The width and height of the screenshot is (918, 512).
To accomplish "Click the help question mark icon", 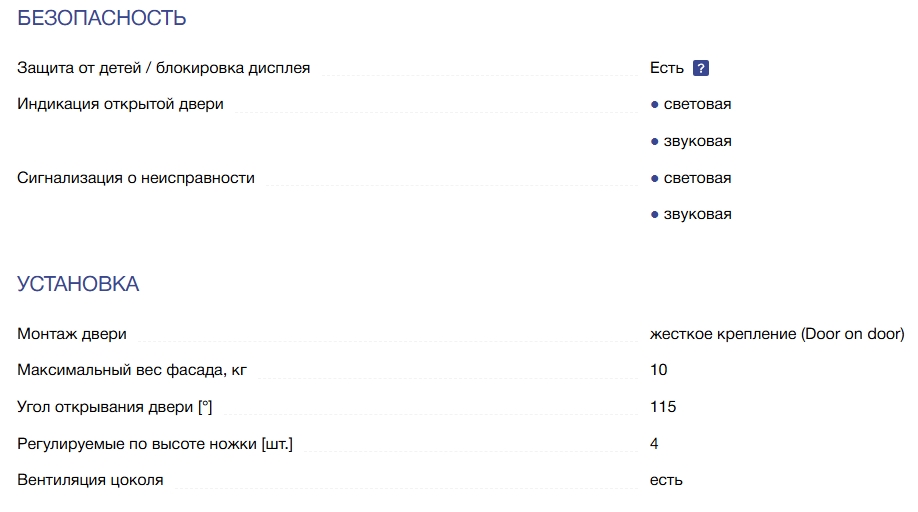I will pyautogui.click(x=701, y=68).
